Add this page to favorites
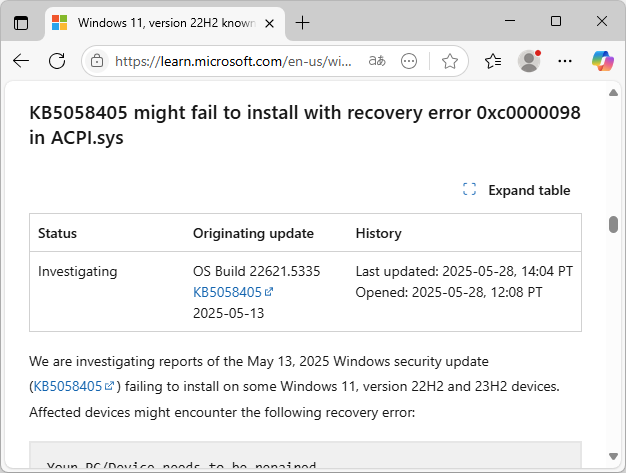Screen dimensions: 626x473 450,61
